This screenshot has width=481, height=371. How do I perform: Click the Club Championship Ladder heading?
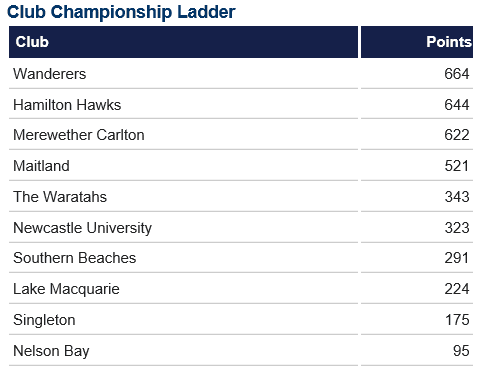pyautogui.click(x=121, y=12)
